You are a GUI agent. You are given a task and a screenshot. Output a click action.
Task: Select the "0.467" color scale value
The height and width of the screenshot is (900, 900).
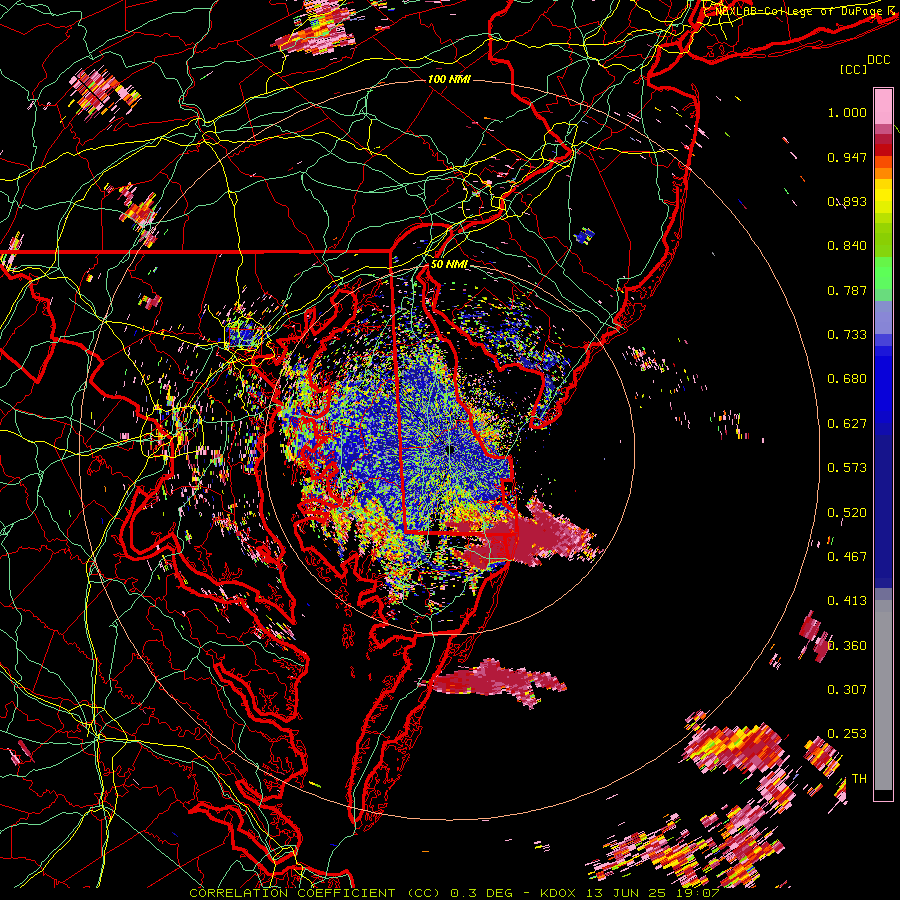[x=847, y=557]
